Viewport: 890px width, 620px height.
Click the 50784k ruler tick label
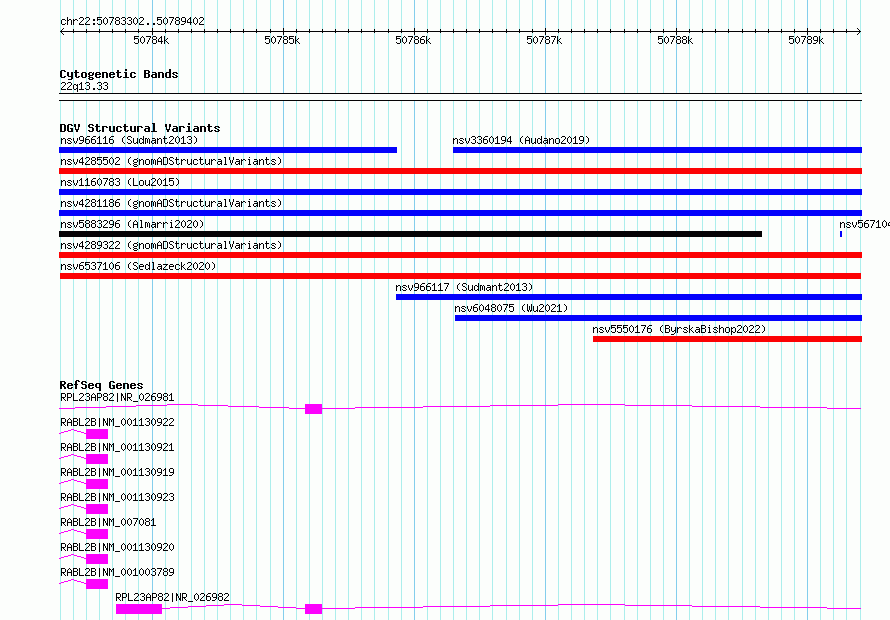(x=151, y=40)
